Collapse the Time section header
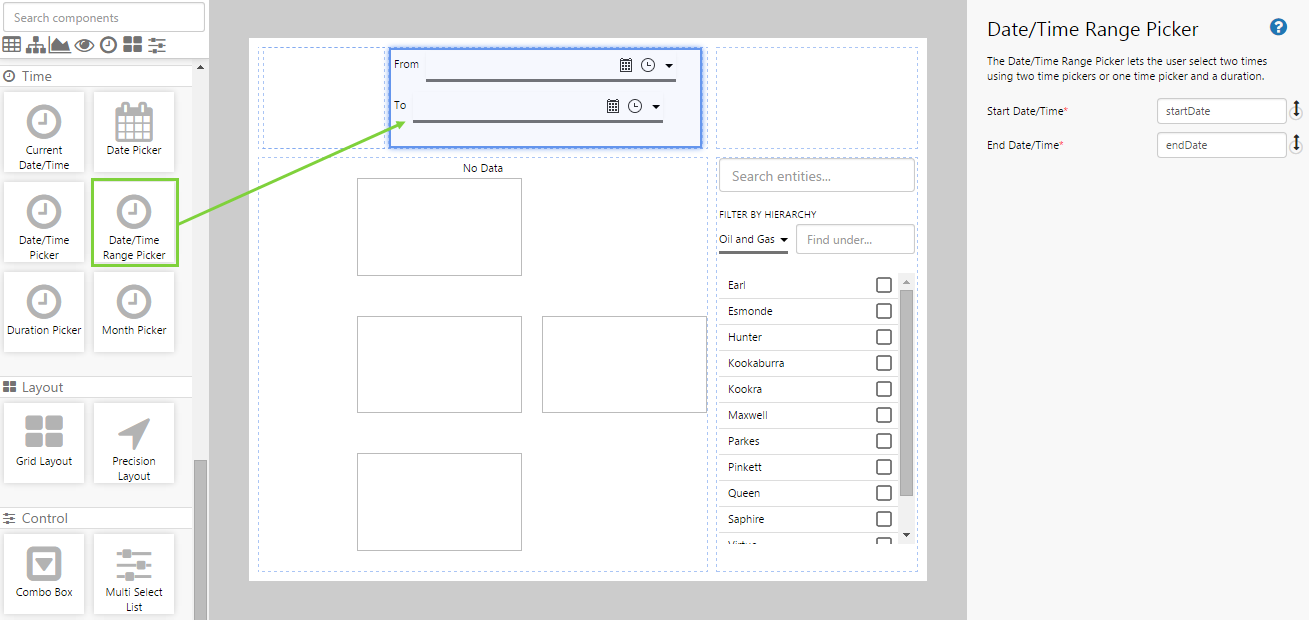Viewport: 1309px width, 620px height. point(96,76)
